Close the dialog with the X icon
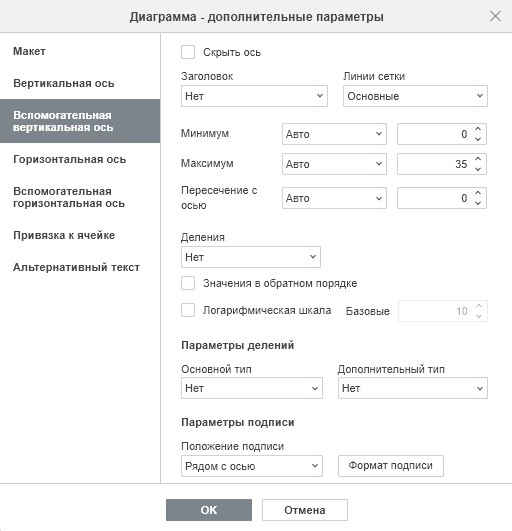 pyautogui.click(x=495, y=16)
